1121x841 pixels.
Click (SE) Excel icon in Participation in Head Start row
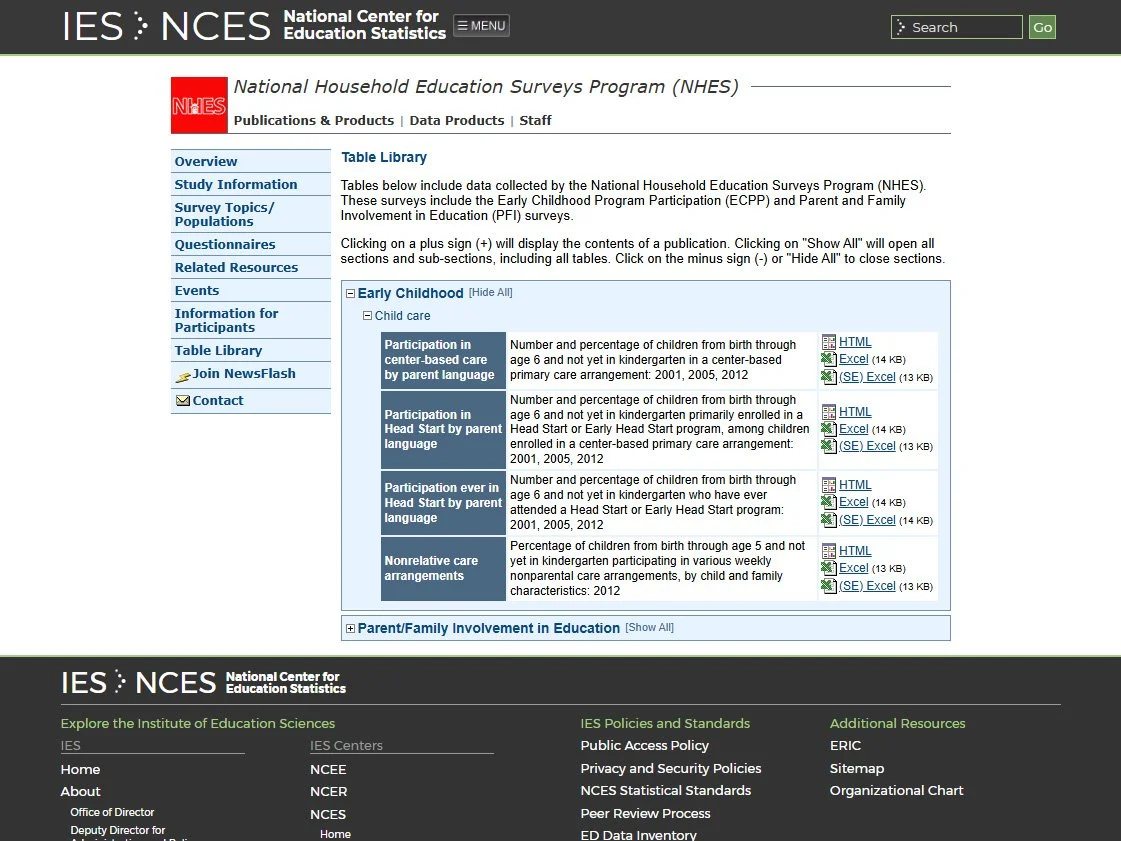pos(829,446)
